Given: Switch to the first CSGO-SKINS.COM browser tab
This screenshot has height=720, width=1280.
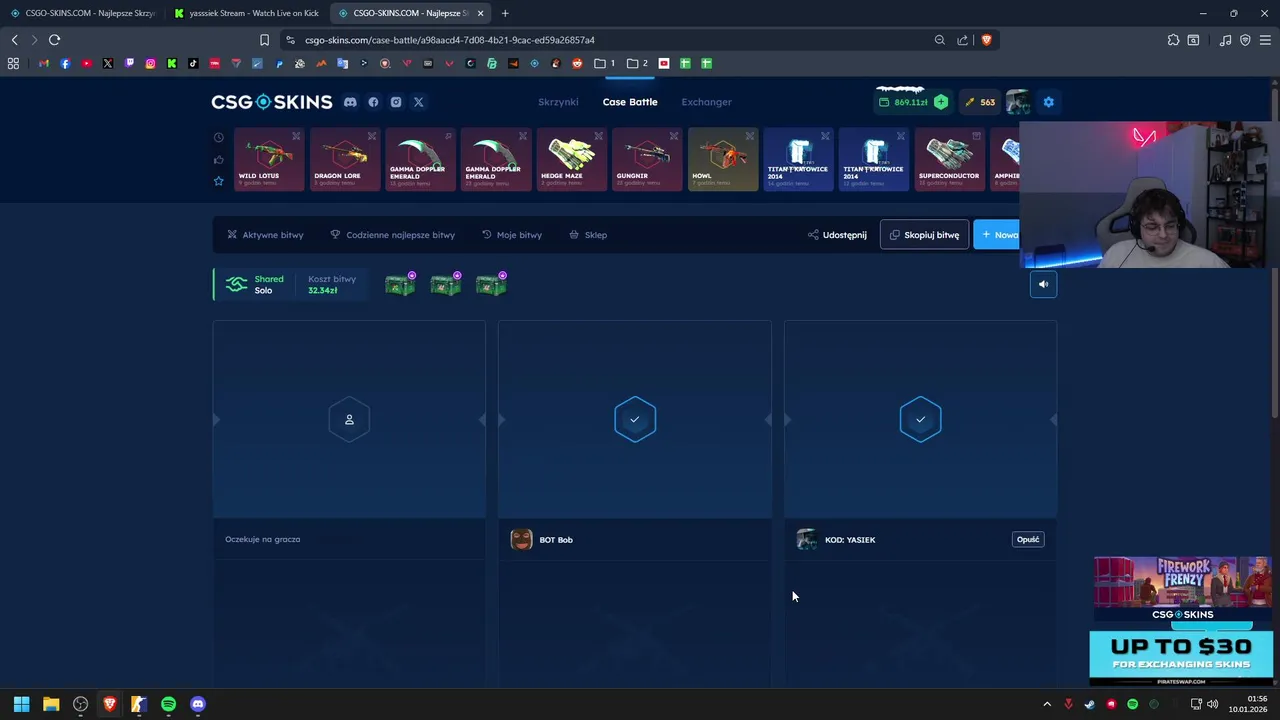Looking at the screenshot, I should pos(83,13).
